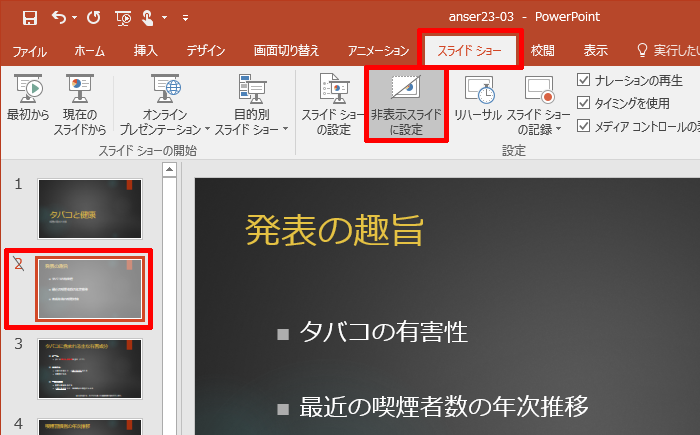Switch to the 表示 tab

point(596,50)
